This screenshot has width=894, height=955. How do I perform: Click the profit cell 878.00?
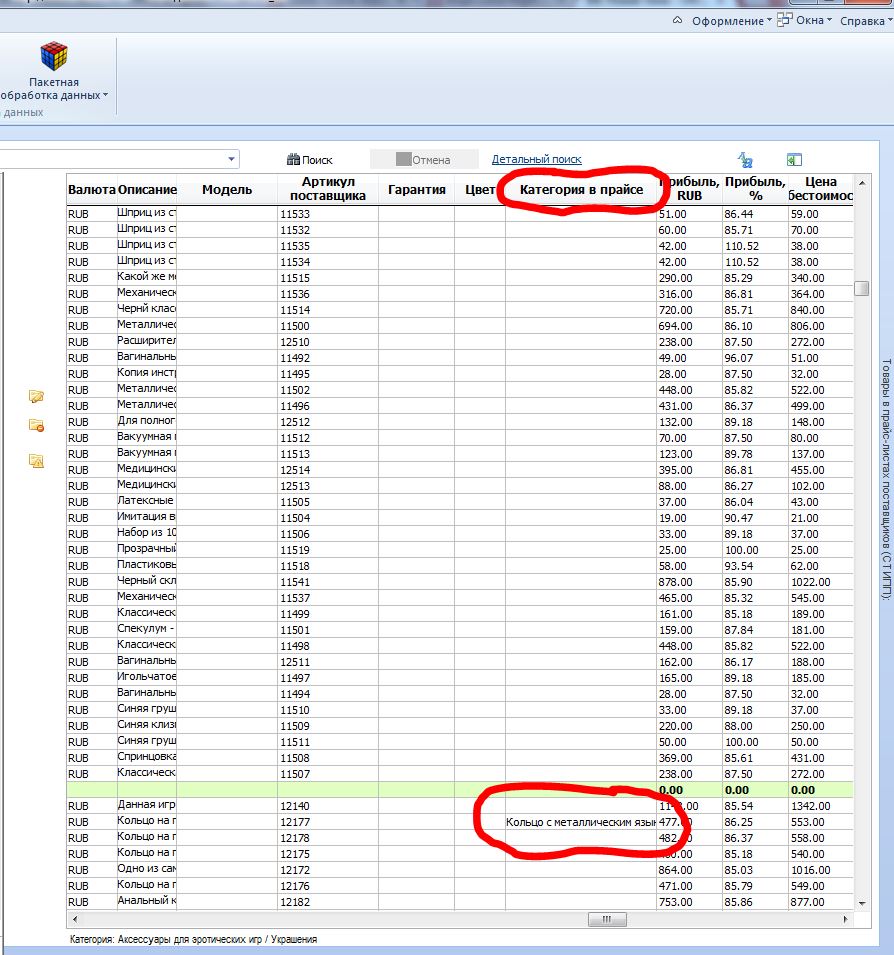tap(689, 582)
